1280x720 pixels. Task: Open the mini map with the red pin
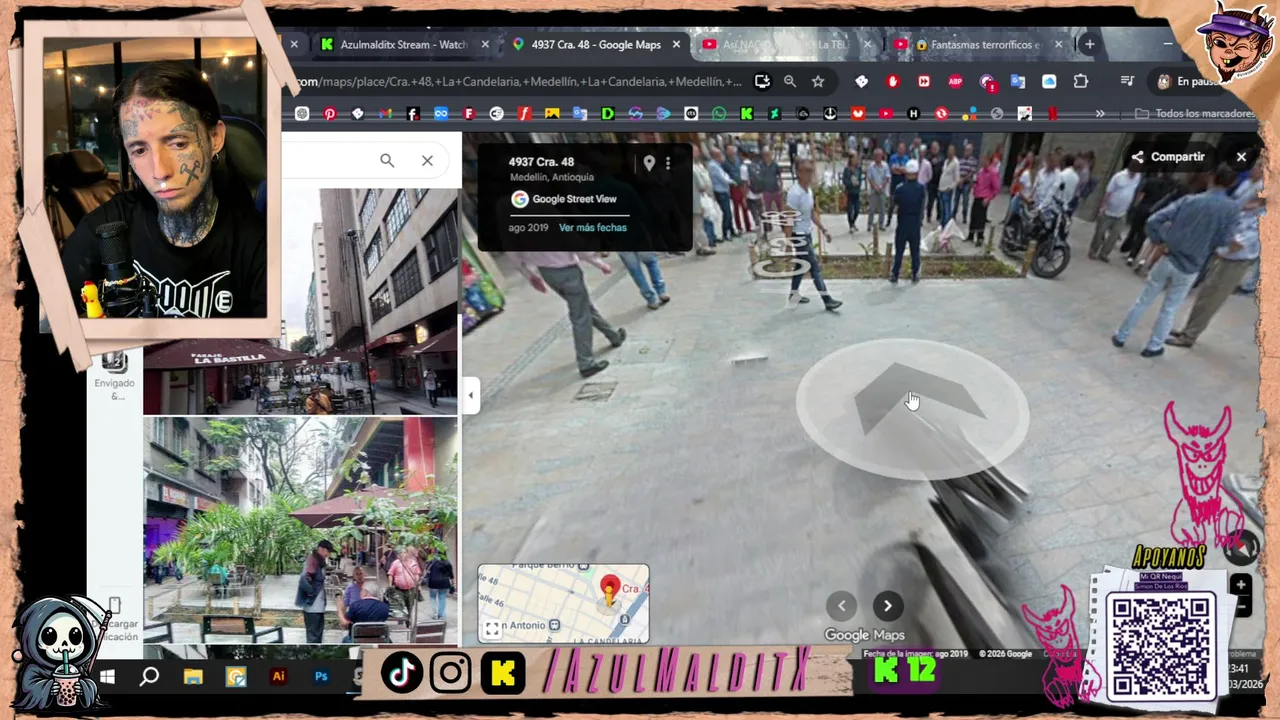click(x=563, y=603)
